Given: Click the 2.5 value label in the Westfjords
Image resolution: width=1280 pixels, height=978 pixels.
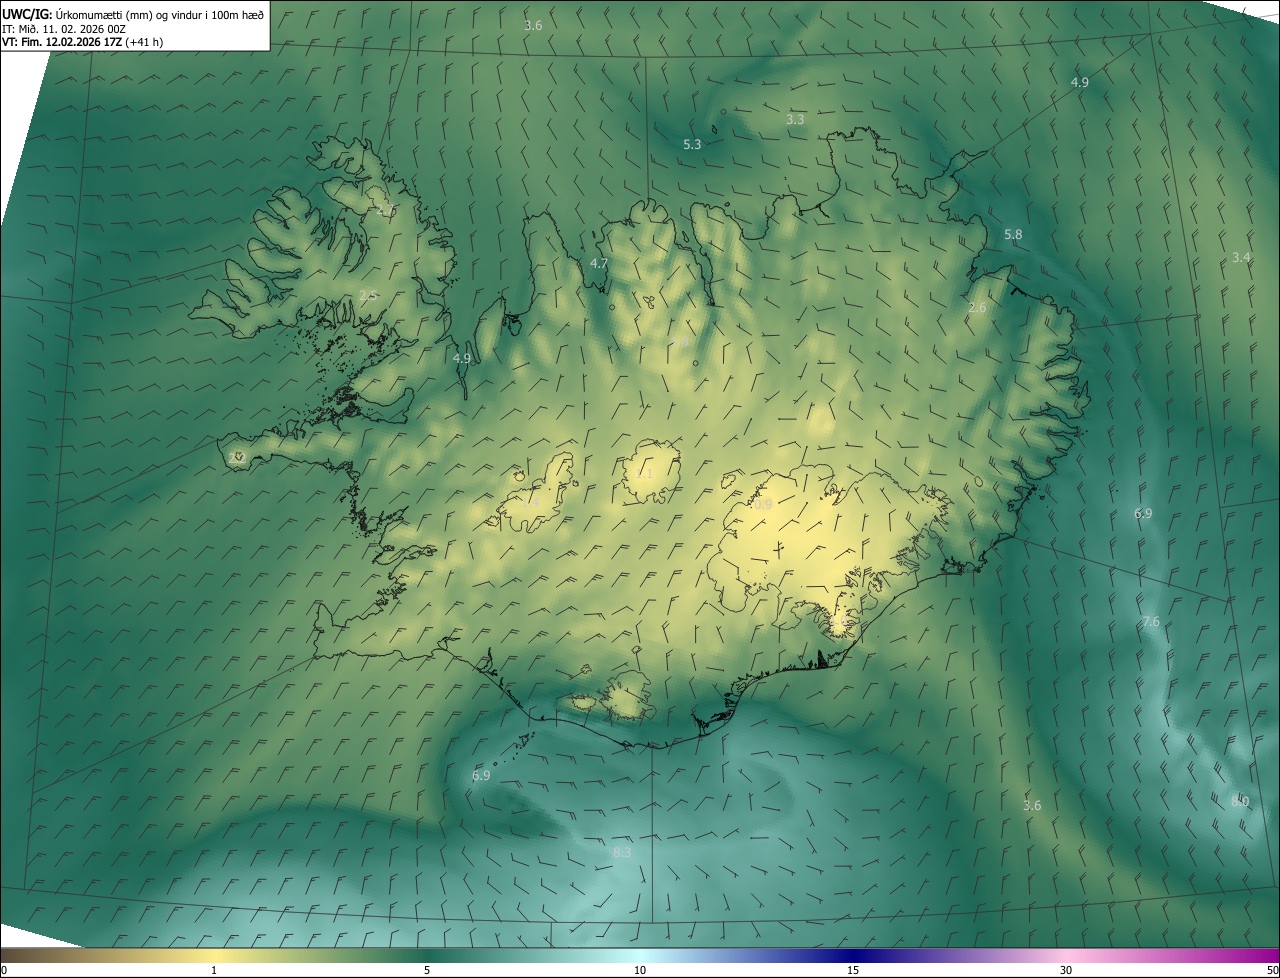Looking at the screenshot, I should click(368, 296).
